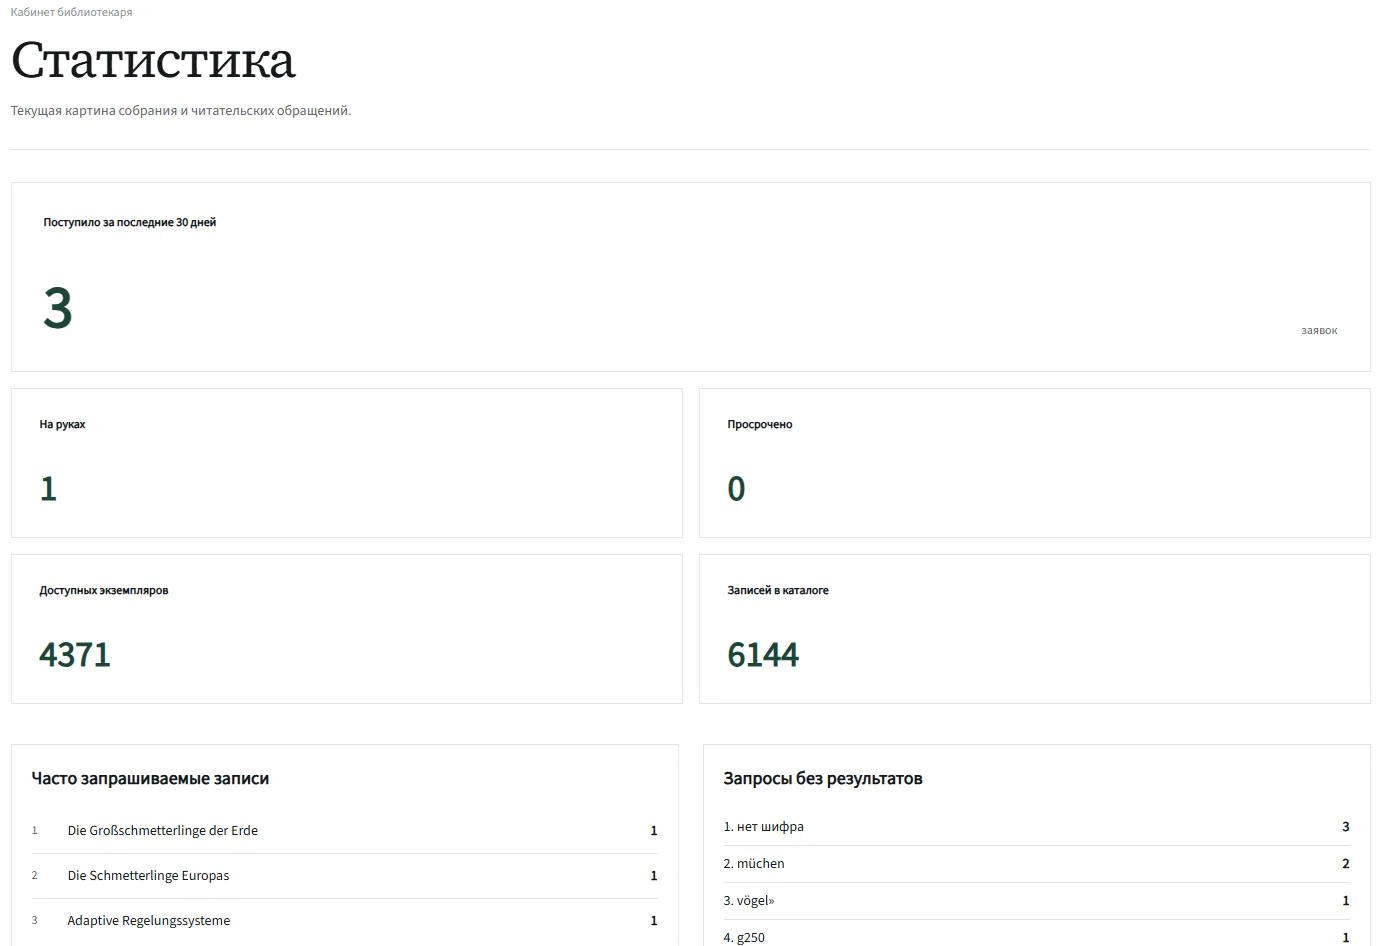The height and width of the screenshot is (946, 1383).
Task: Select the 'Просрочено' card label
Action: point(760,424)
